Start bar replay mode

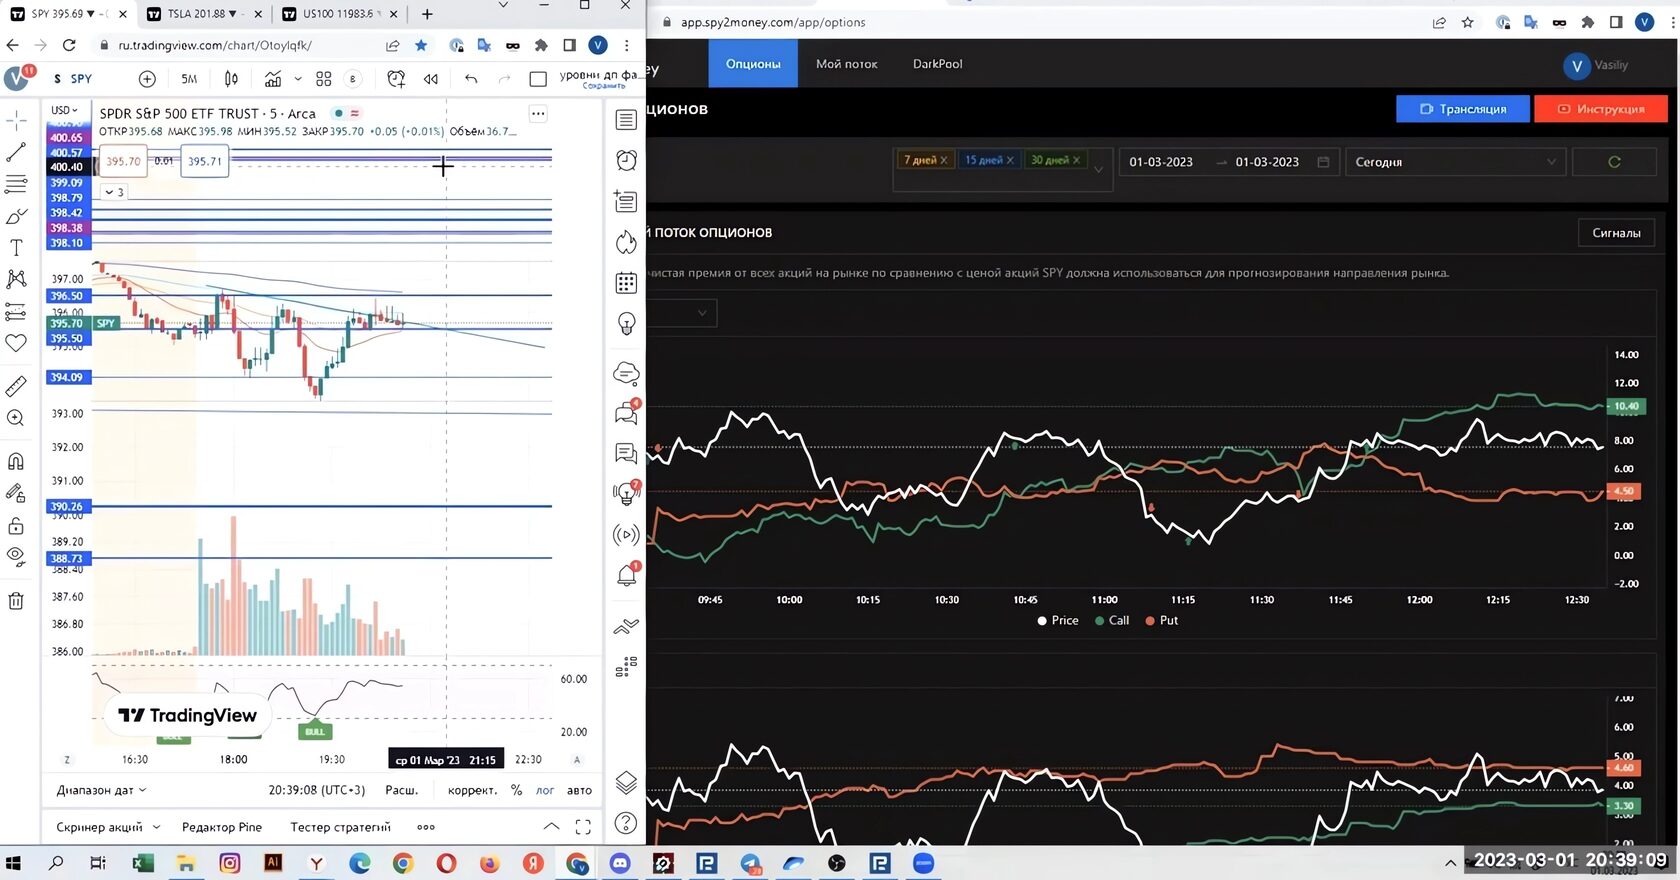click(431, 79)
